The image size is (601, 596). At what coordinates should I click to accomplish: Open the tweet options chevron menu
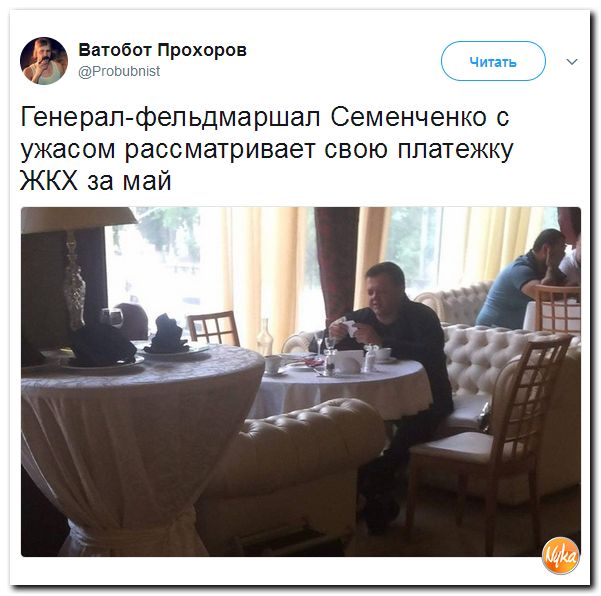pos(571,62)
